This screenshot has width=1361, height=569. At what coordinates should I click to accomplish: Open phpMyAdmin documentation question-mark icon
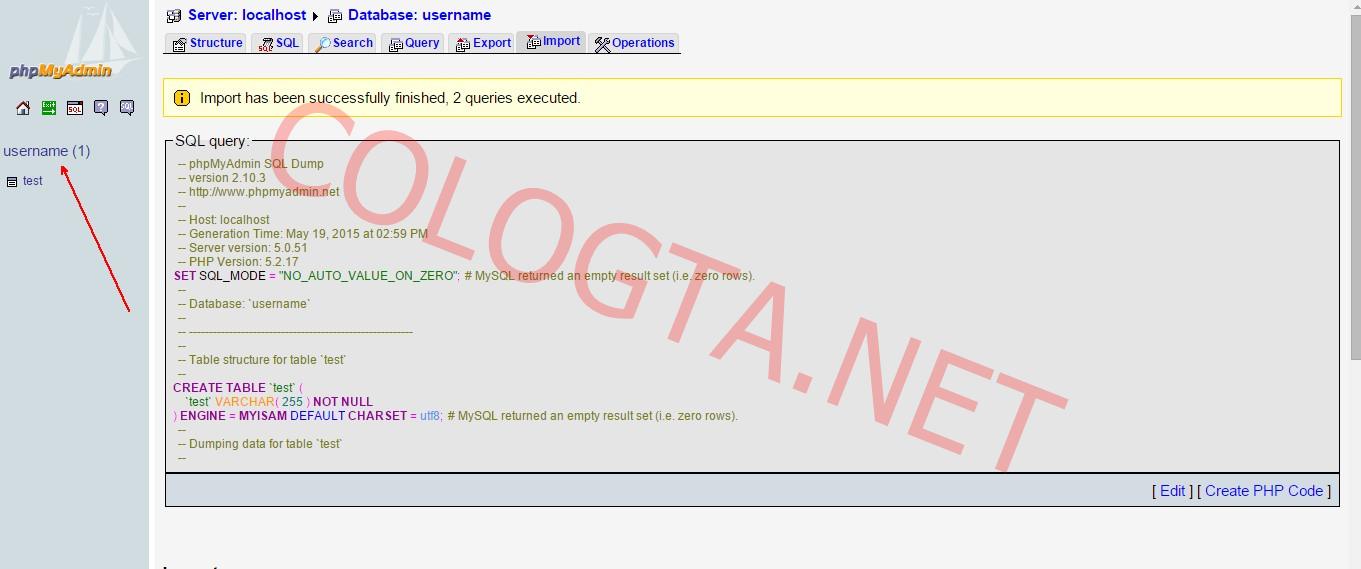click(x=101, y=108)
